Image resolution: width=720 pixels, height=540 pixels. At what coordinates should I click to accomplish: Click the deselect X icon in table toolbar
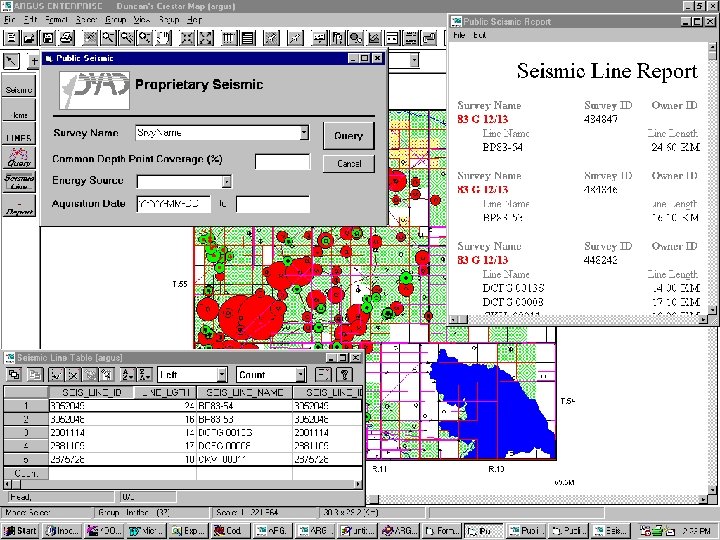click(x=73, y=375)
